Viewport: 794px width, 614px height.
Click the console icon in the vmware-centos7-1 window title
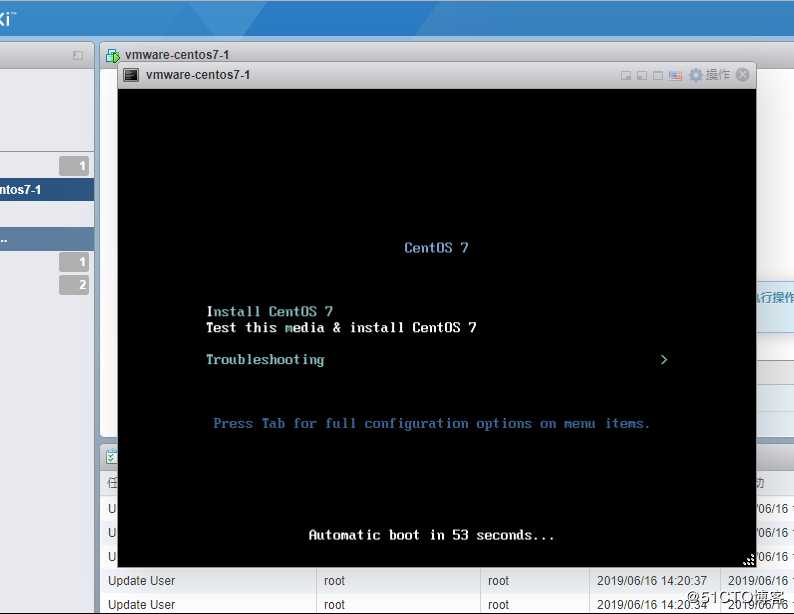pos(131,75)
